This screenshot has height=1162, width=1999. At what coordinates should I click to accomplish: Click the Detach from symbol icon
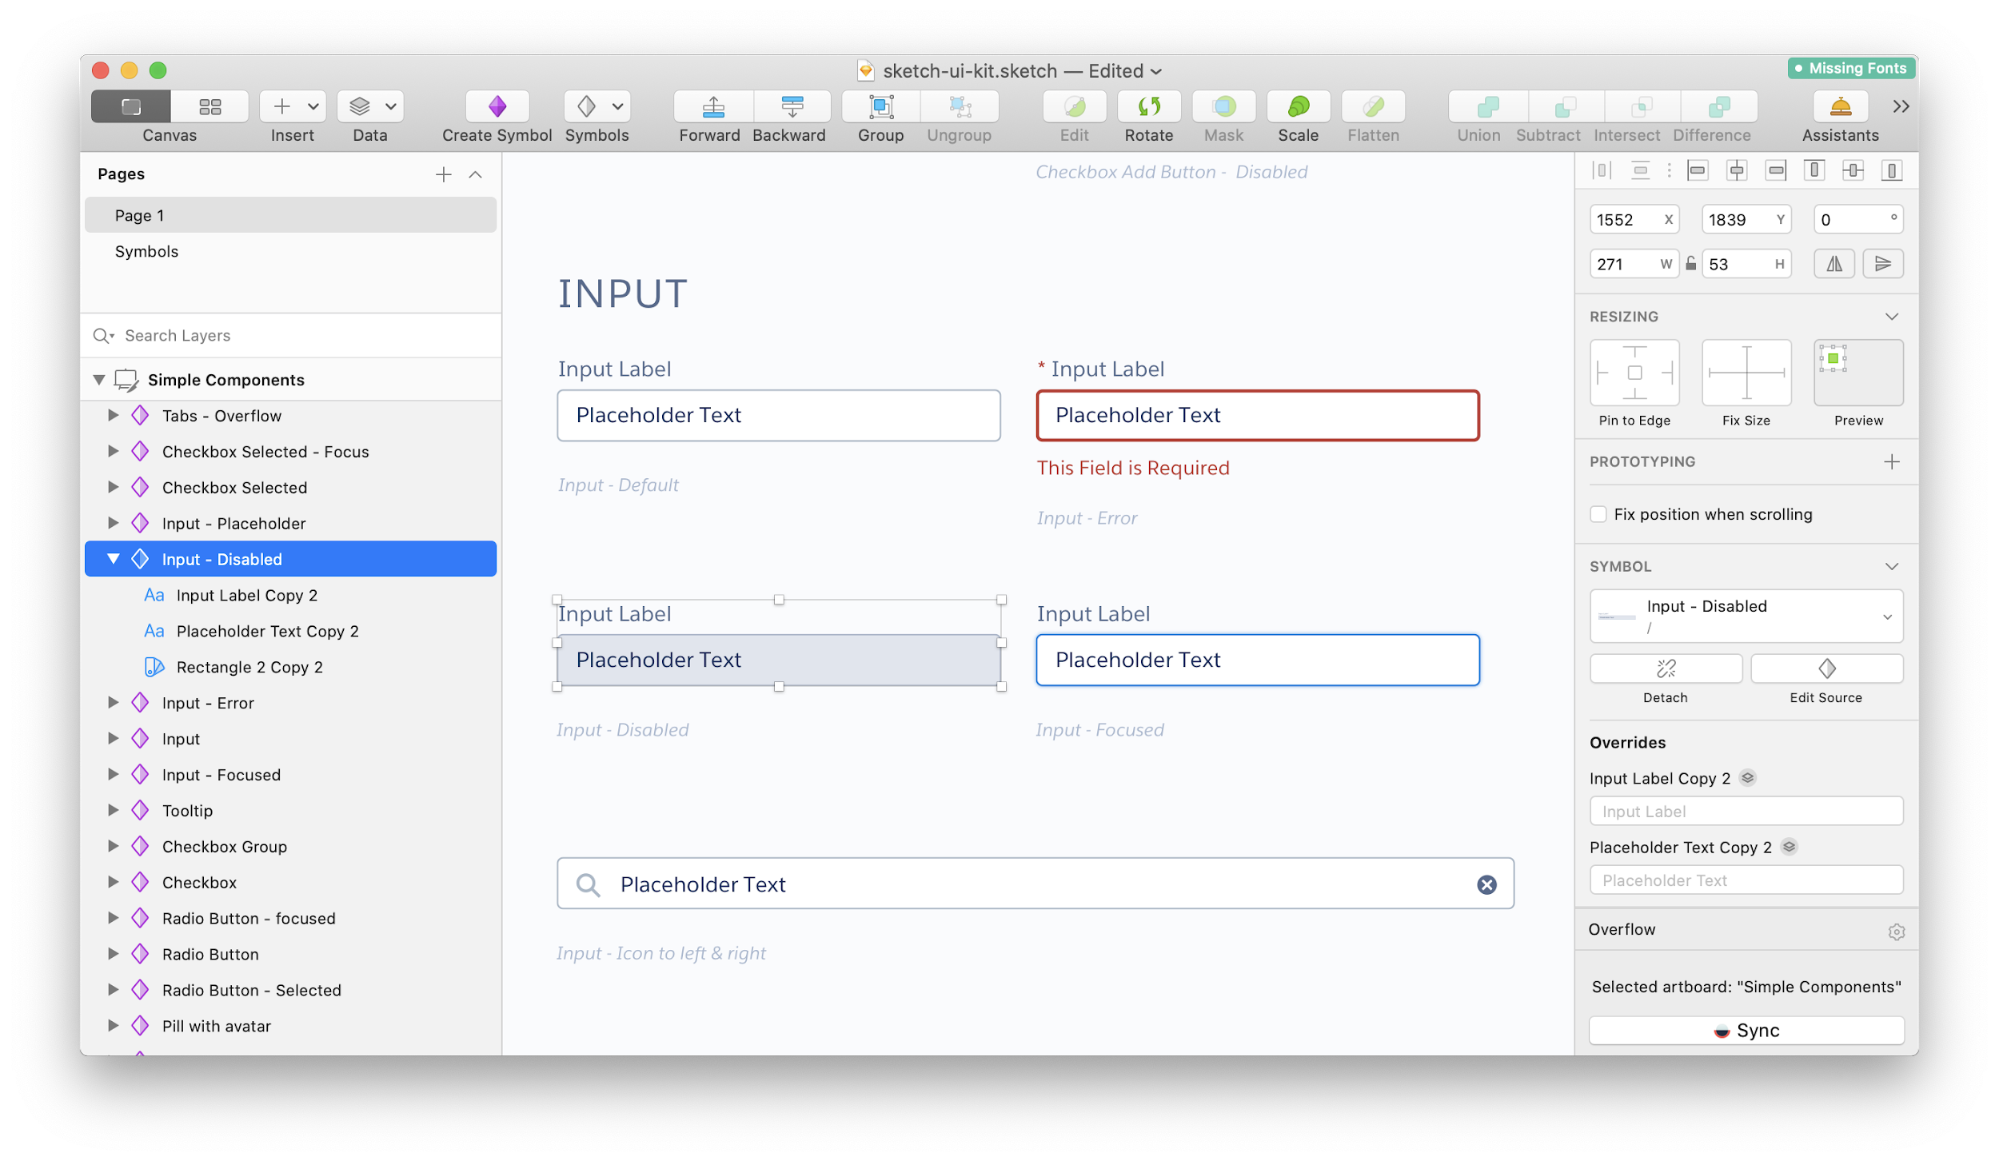pyautogui.click(x=1665, y=669)
